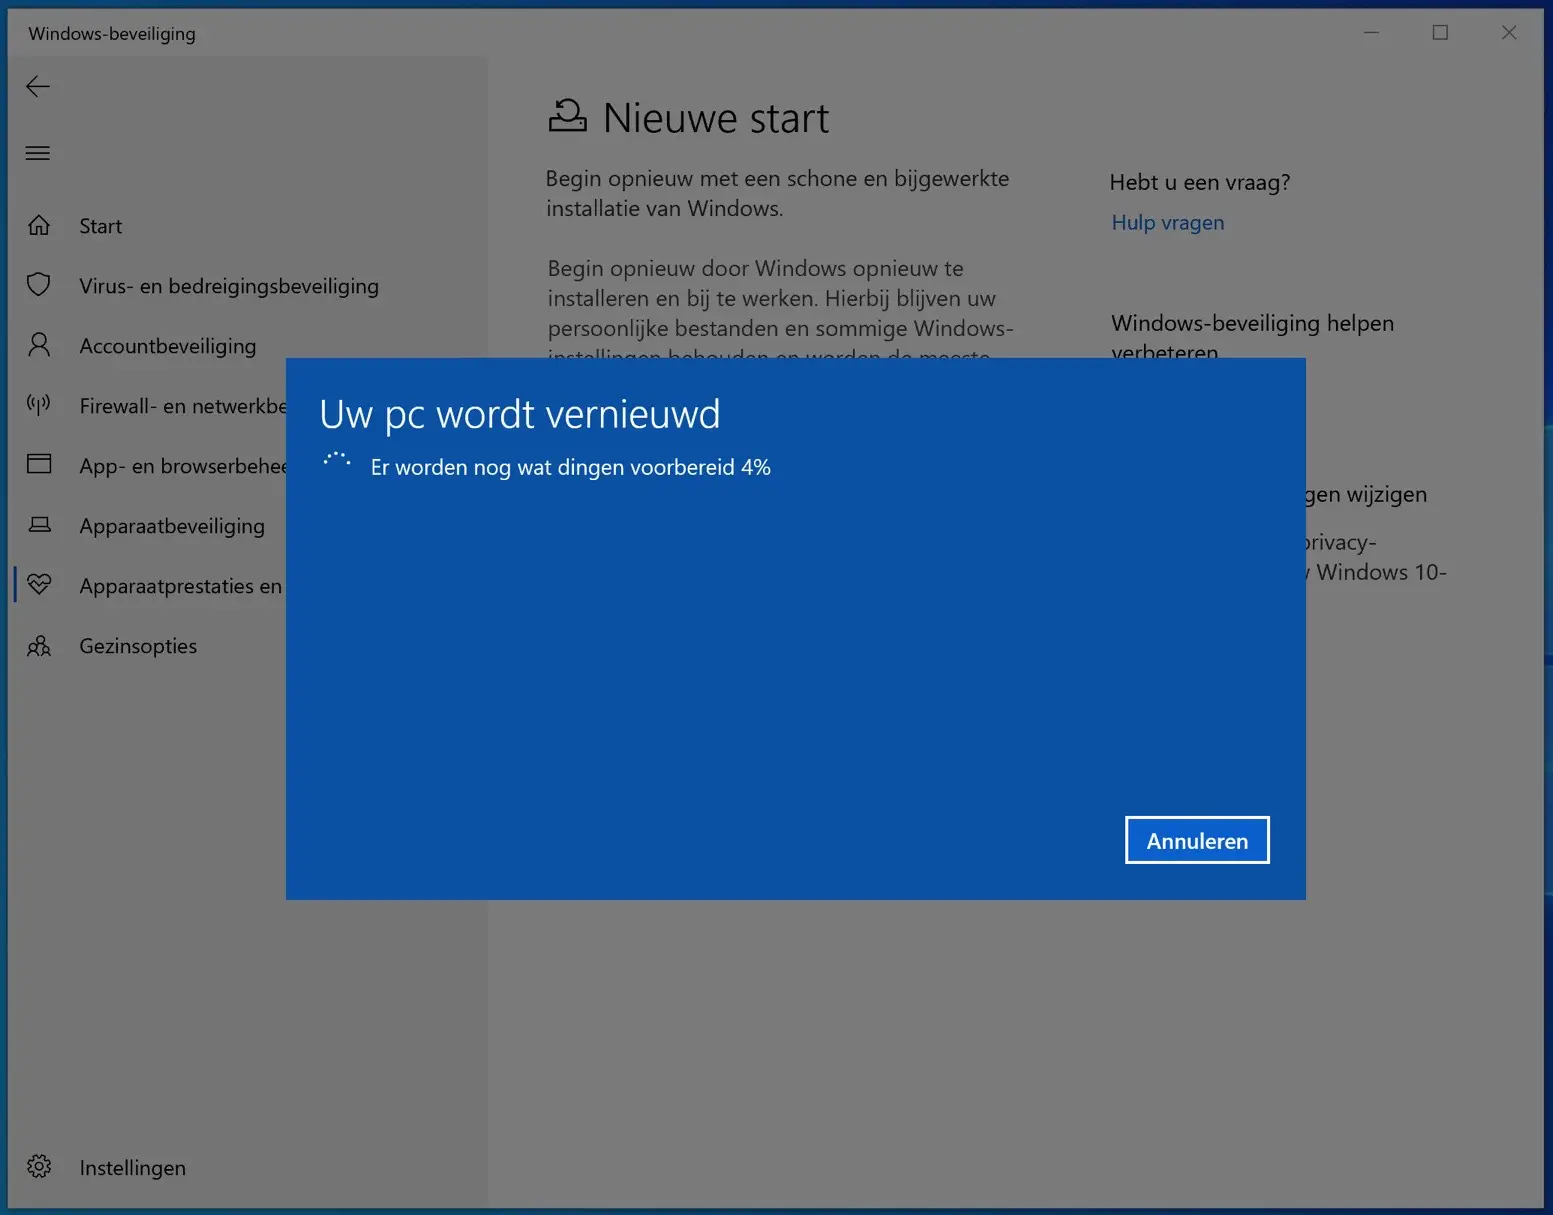Screen dimensions: 1553x1215
Task: Click the Nieuwe start header icon
Action: tap(568, 116)
